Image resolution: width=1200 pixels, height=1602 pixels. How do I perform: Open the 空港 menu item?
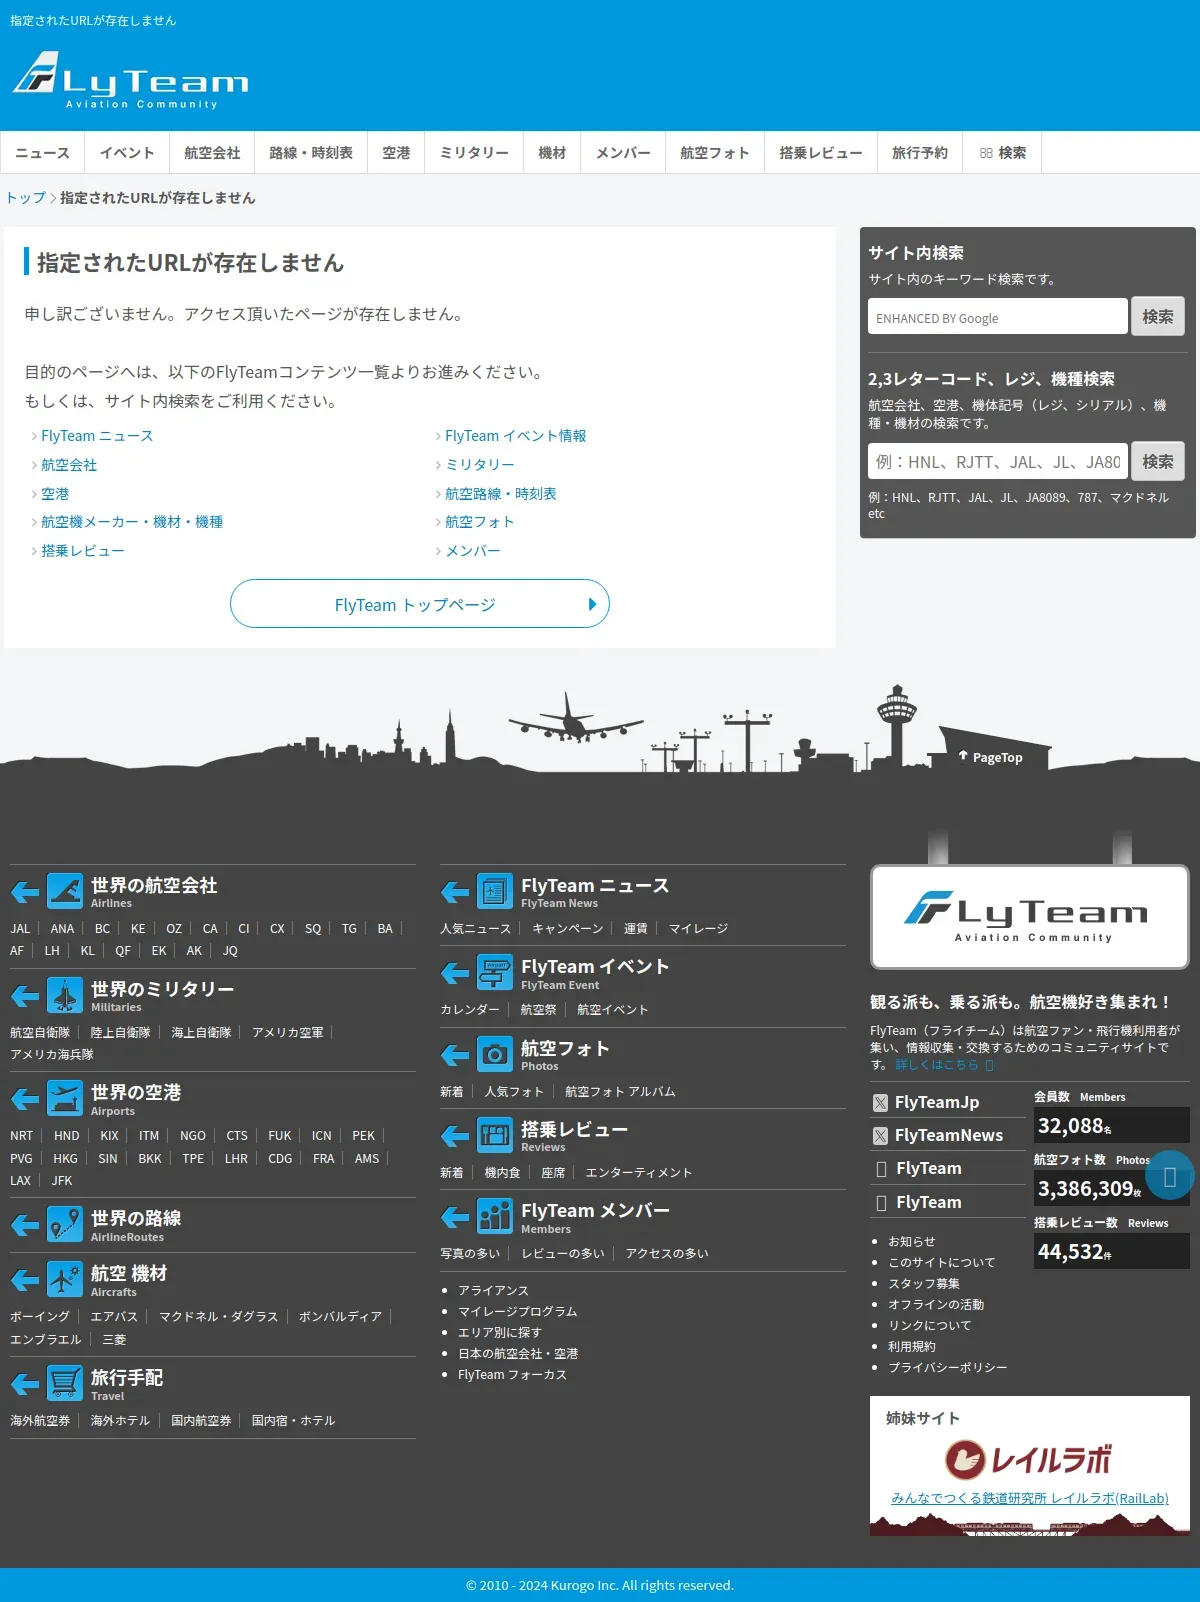tap(396, 153)
